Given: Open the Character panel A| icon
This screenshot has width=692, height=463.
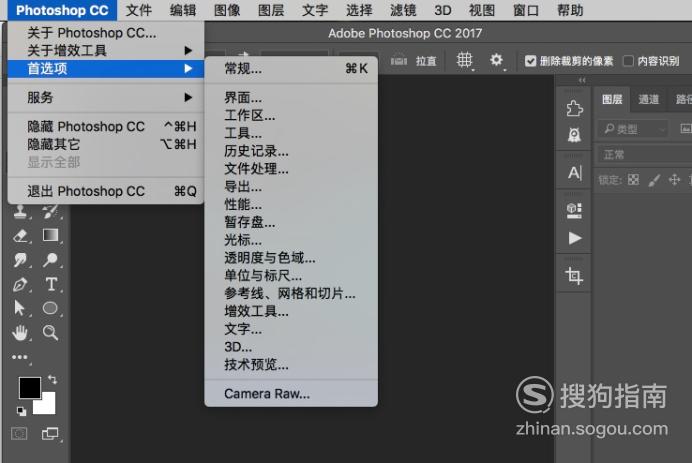Looking at the screenshot, I should 575,173.
